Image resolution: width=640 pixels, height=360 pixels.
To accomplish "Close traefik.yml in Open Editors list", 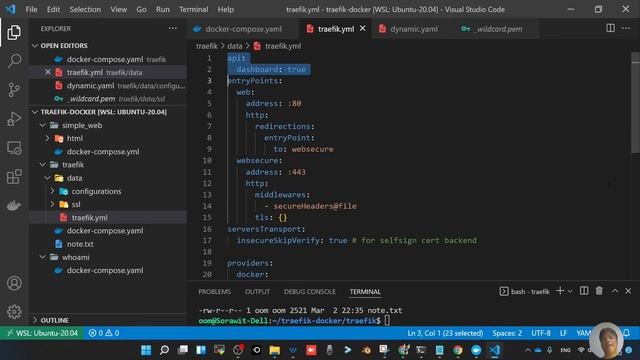I will [48, 72].
